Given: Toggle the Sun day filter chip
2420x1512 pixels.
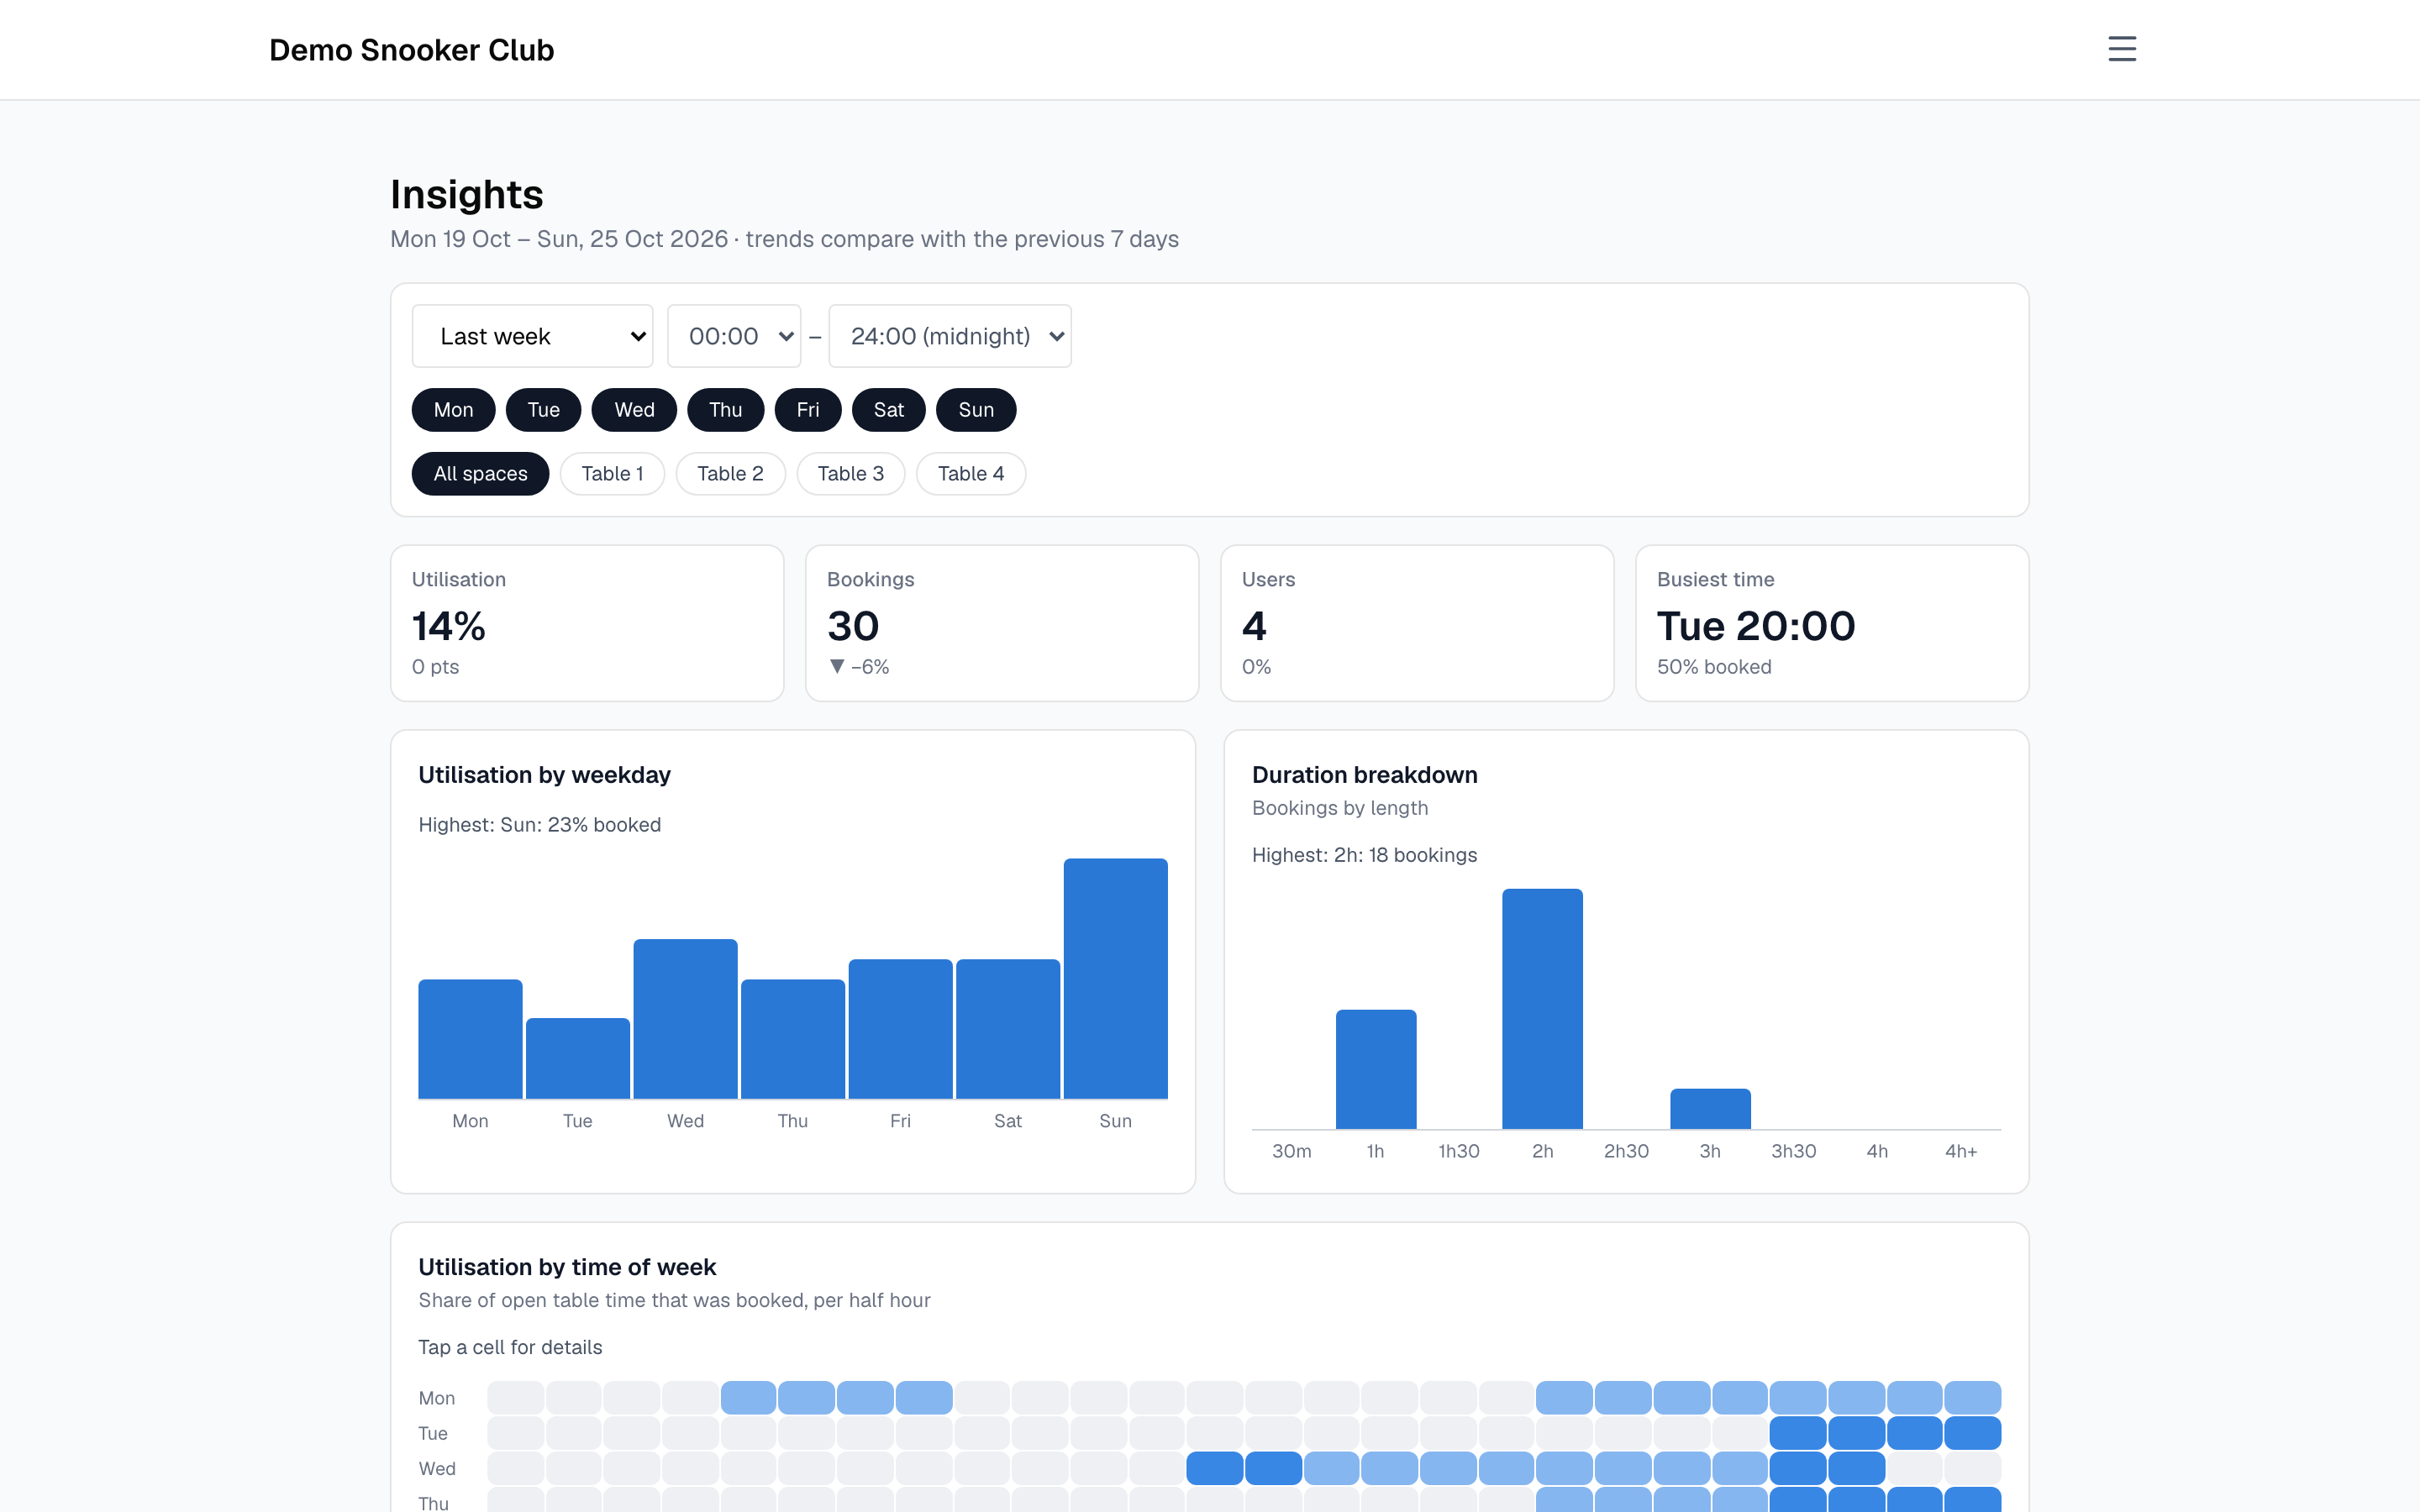Looking at the screenshot, I should pyautogui.click(x=976, y=410).
